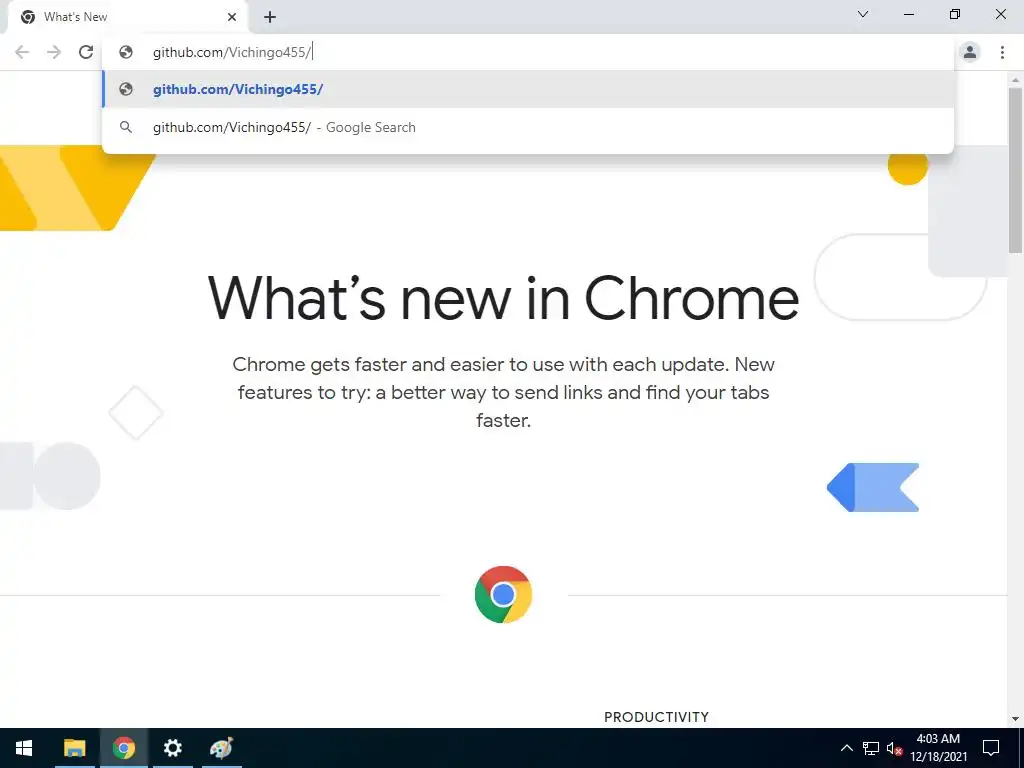This screenshot has width=1024, height=768.
Task: Open Settings gear in the taskbar
Action: pos(172,748)
